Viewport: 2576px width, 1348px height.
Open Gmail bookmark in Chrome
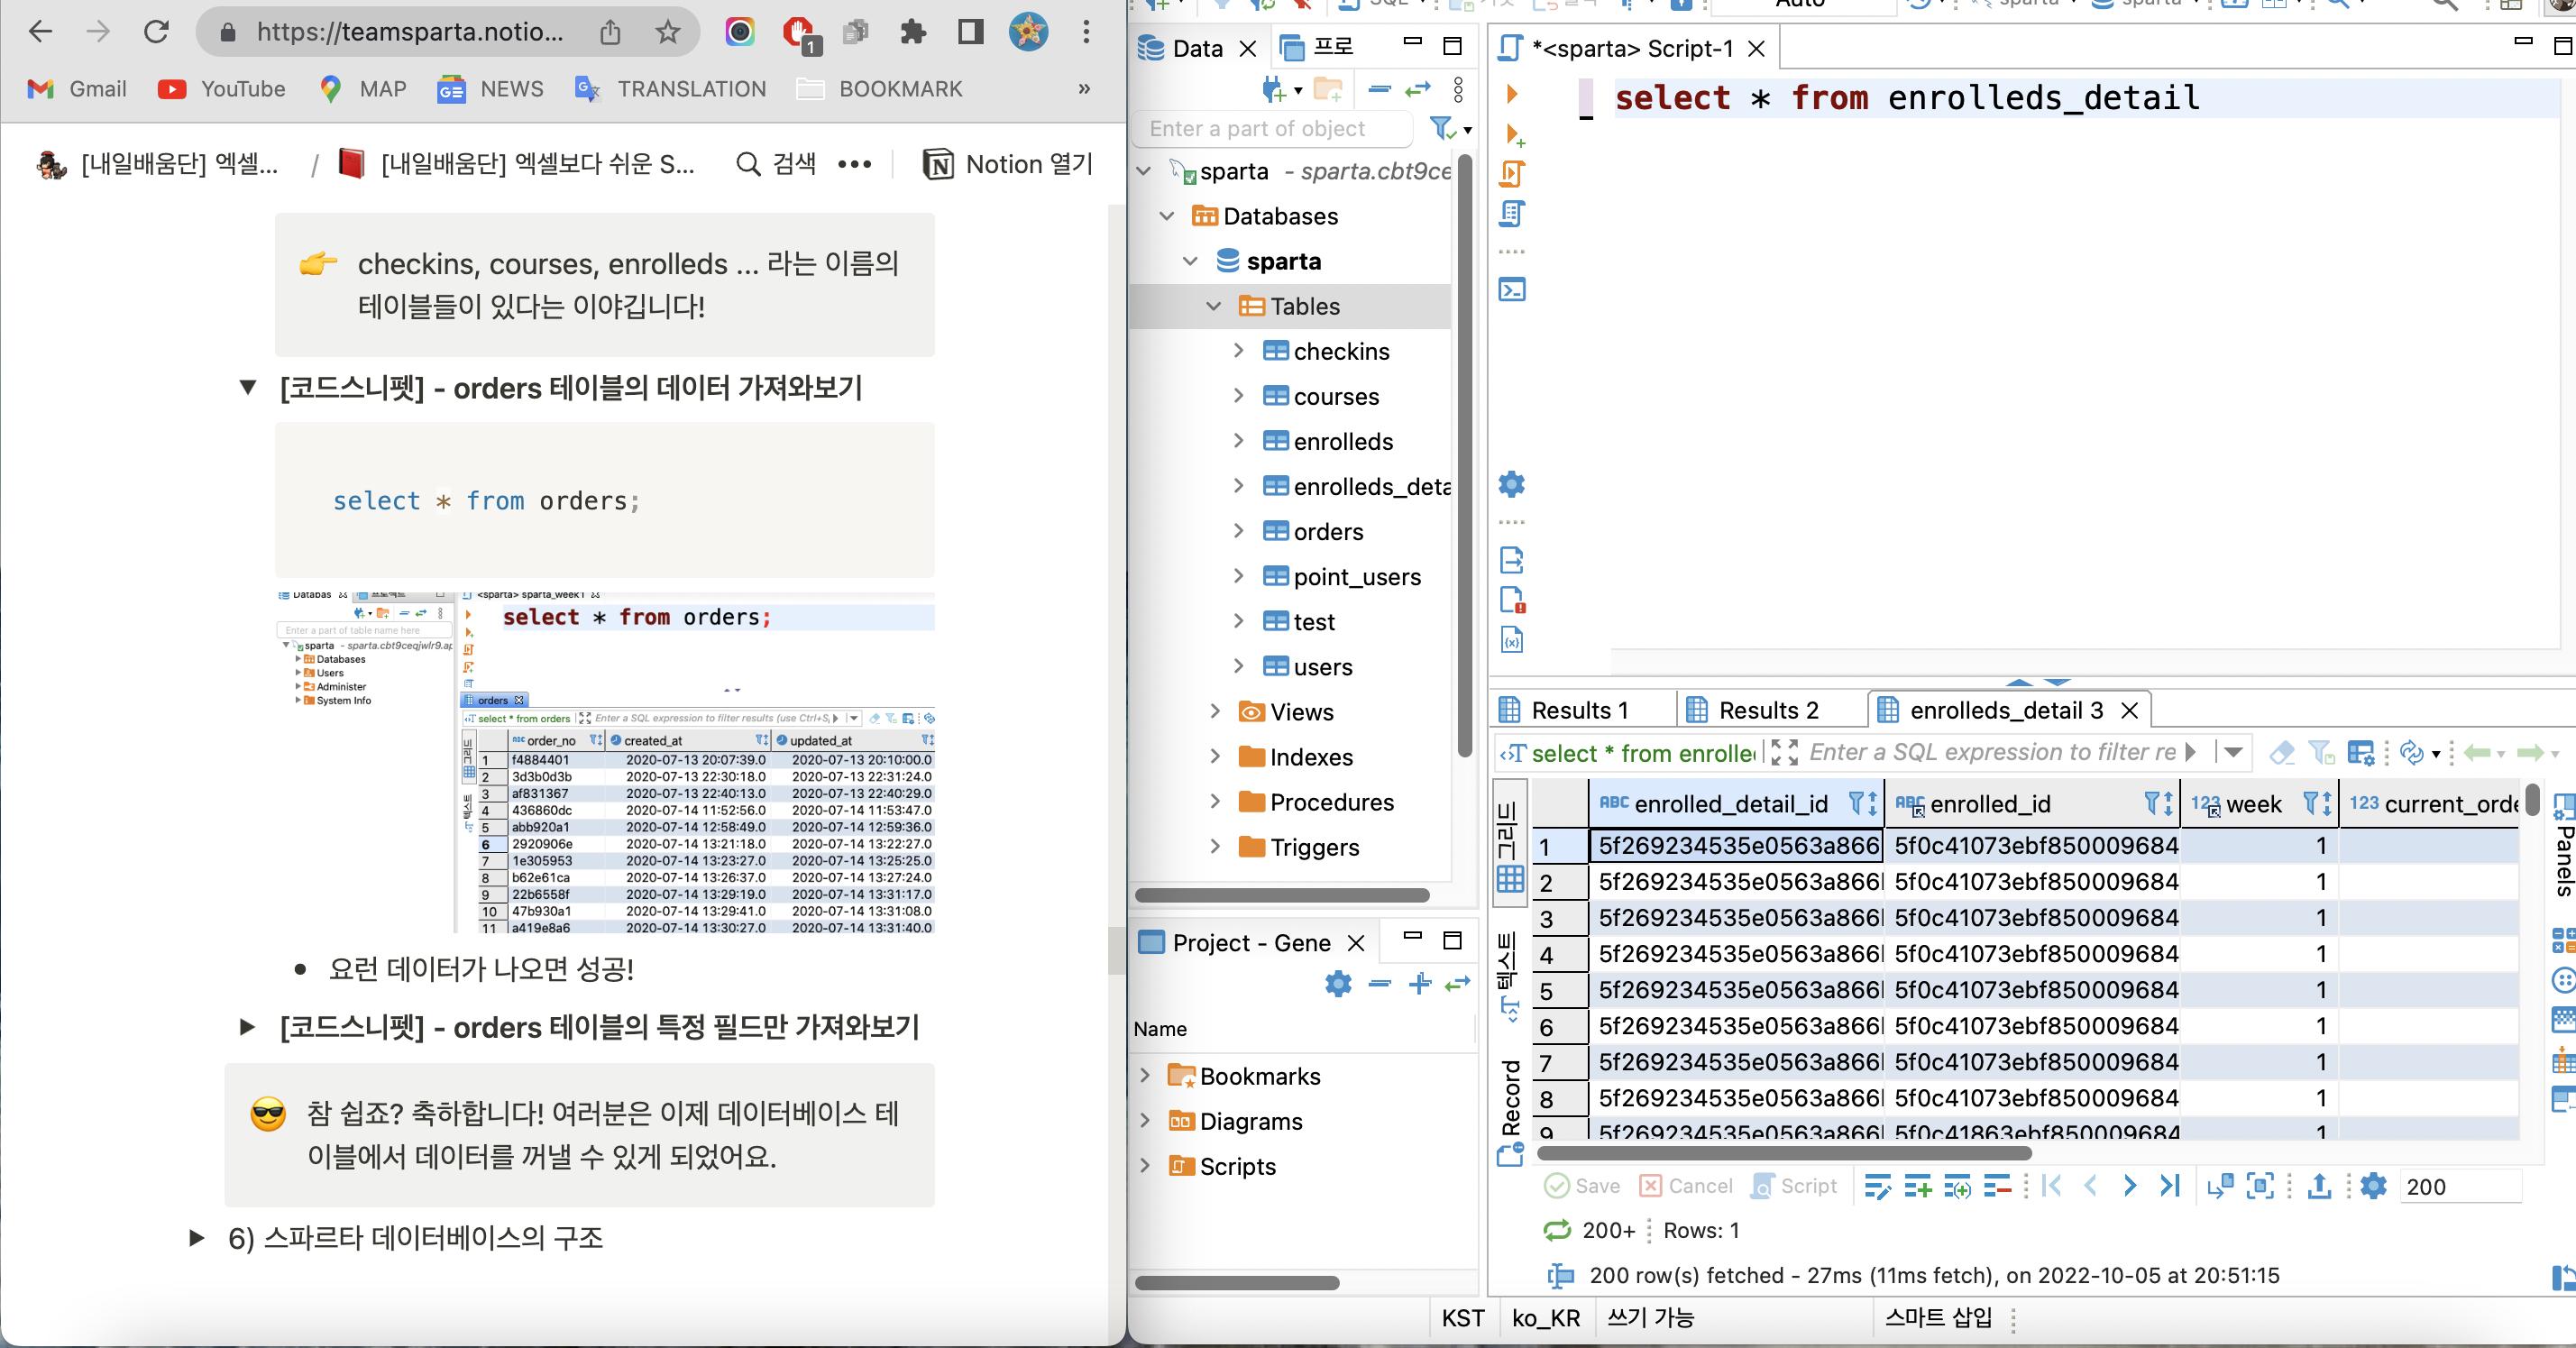pyautogui.click(x=77, y=89)
